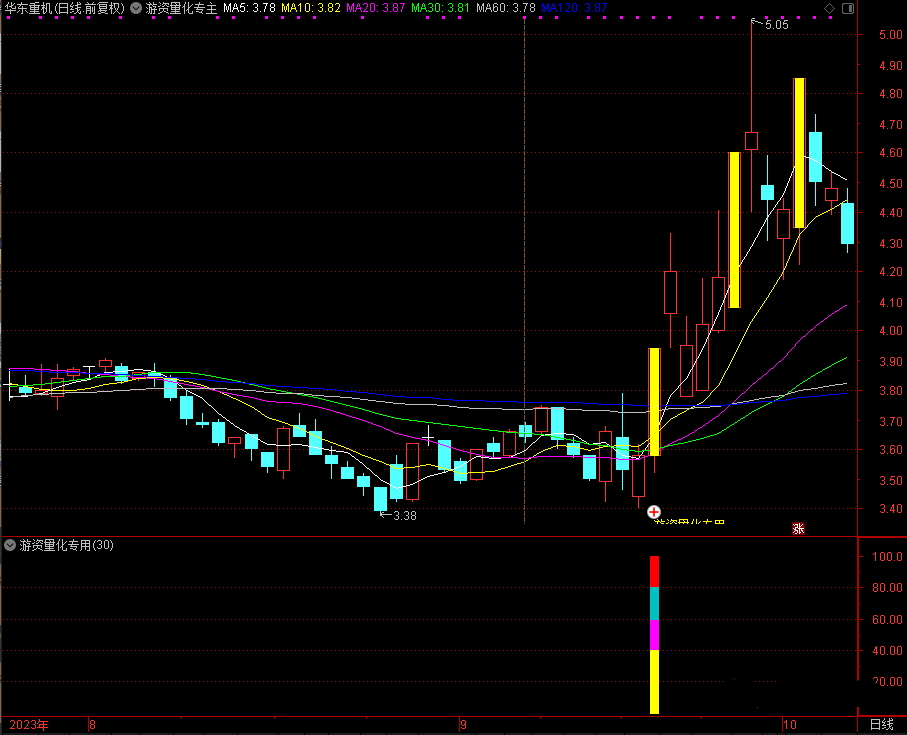Click the yellow segment of the indicator bar

[x=655, y=681]
